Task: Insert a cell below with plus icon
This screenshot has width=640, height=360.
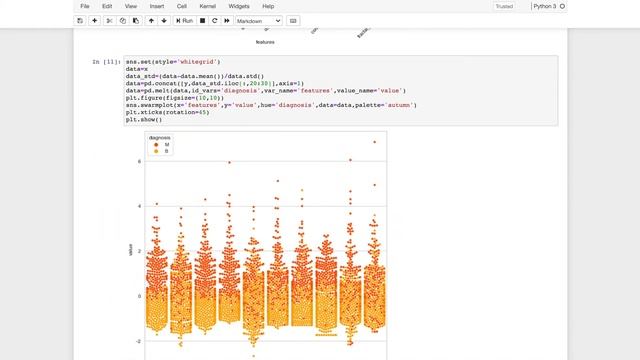Action: [94, 21]
